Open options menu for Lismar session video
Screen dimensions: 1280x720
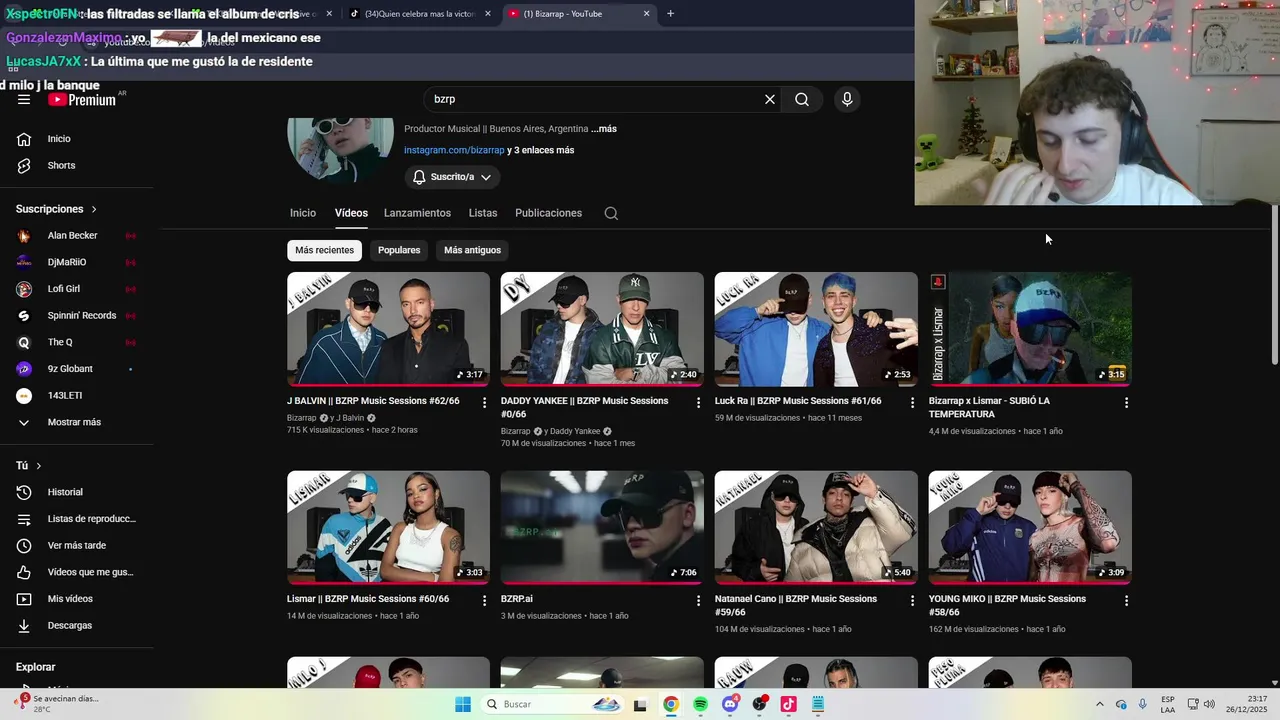point(484,600)
